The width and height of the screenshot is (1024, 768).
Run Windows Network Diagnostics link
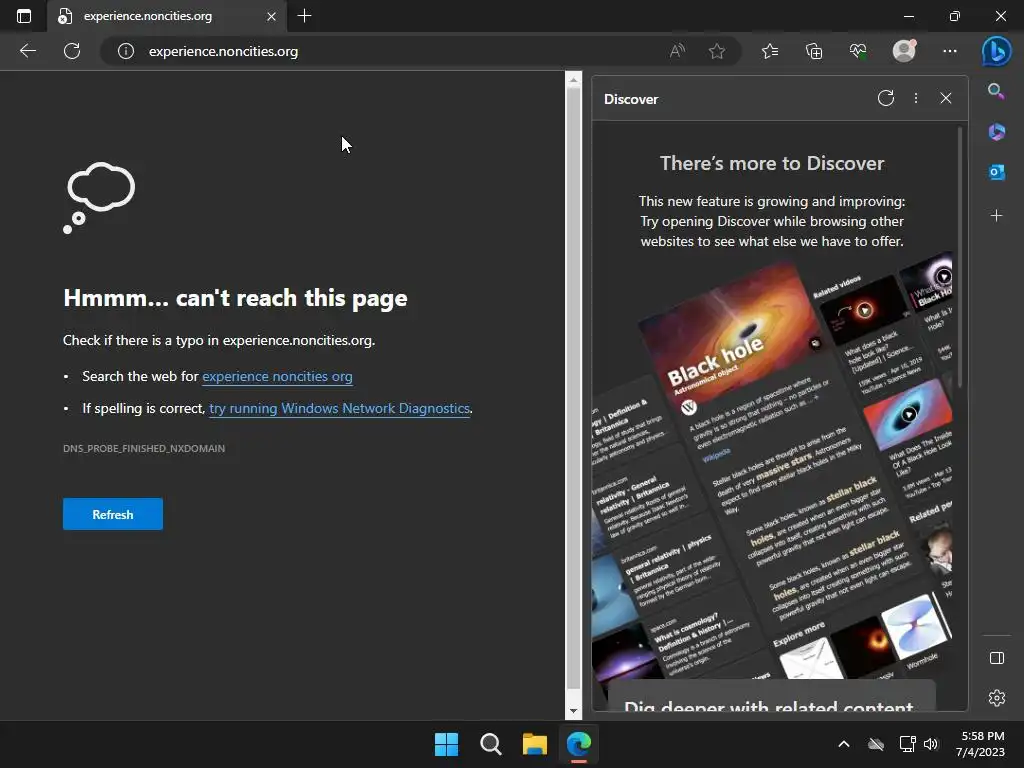coord(339,409)
